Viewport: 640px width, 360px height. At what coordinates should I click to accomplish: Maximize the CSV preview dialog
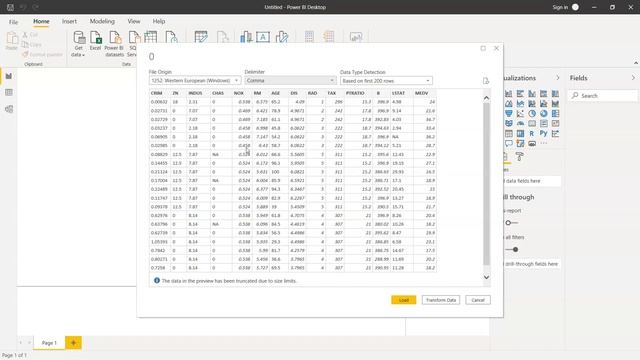tap(483, 48)
